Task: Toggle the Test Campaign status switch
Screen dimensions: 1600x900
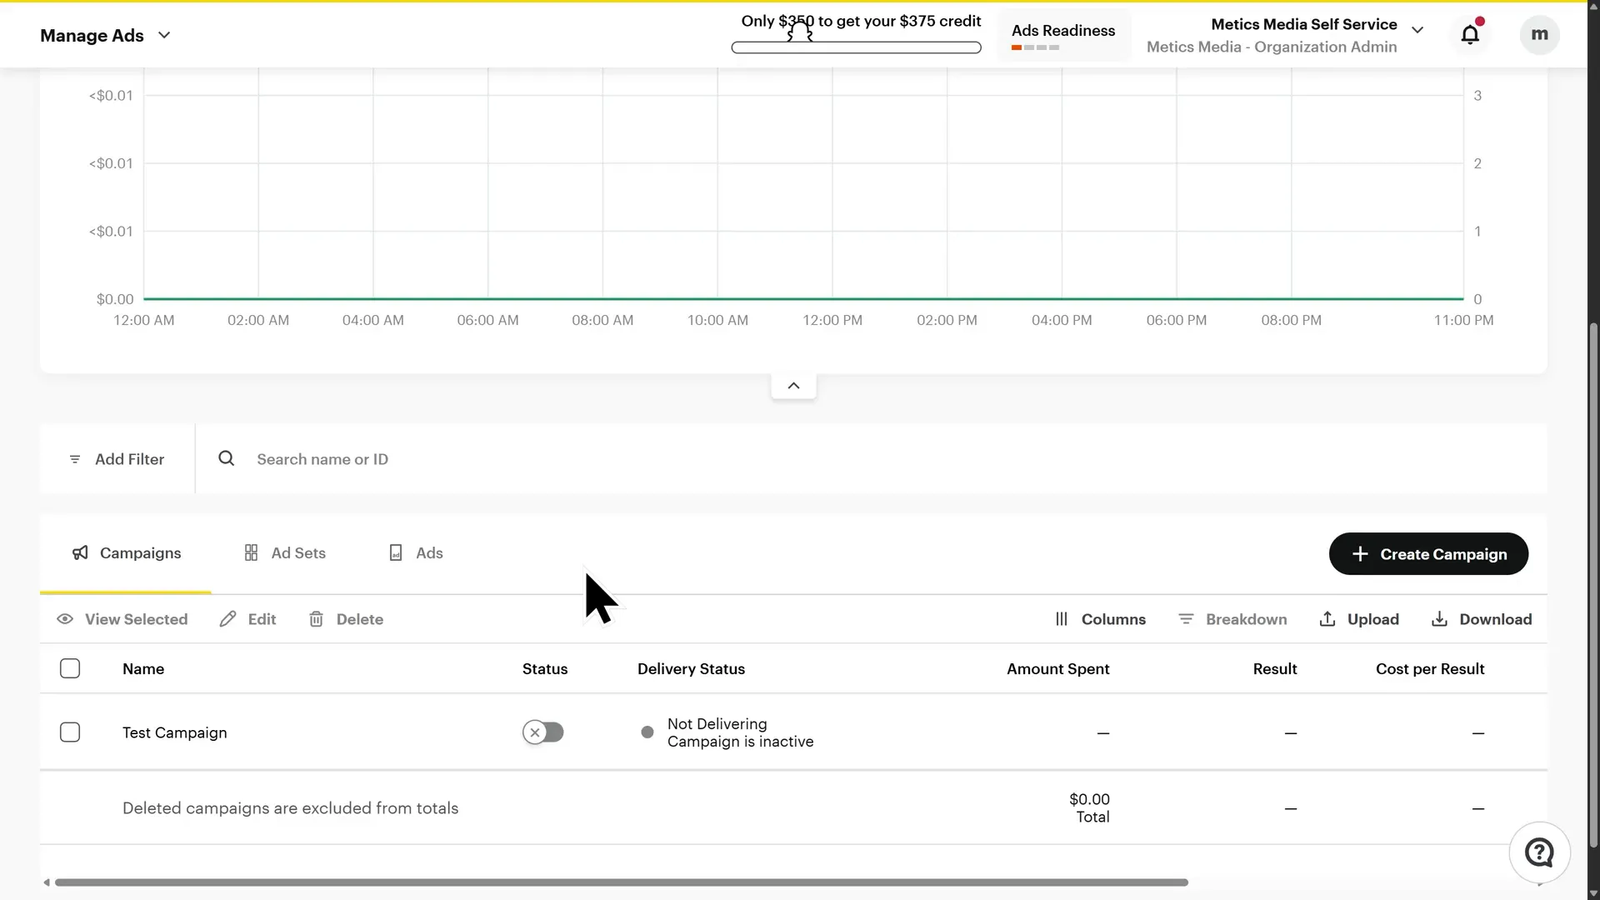Action: [543, 732]
